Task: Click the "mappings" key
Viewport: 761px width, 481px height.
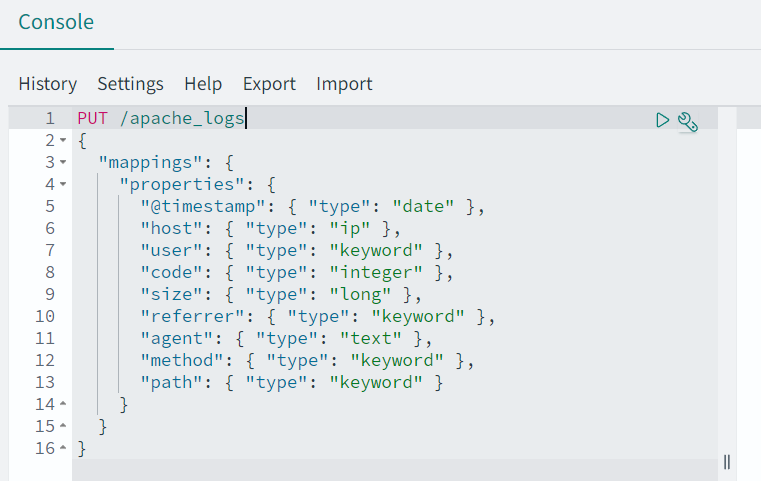Action: 150,162
